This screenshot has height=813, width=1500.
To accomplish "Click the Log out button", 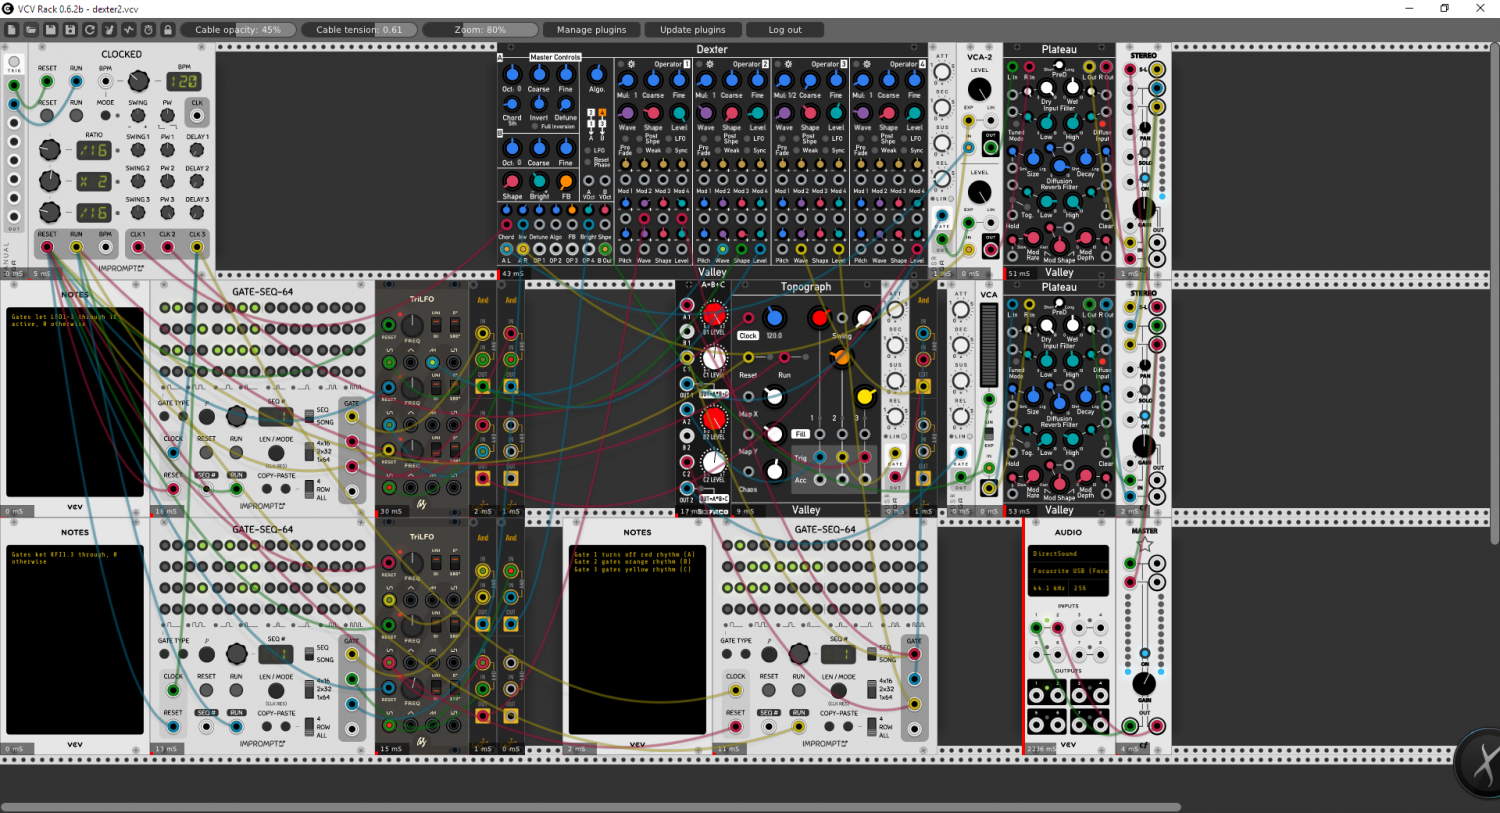I will pyautogui.click(x=785, y=30).
